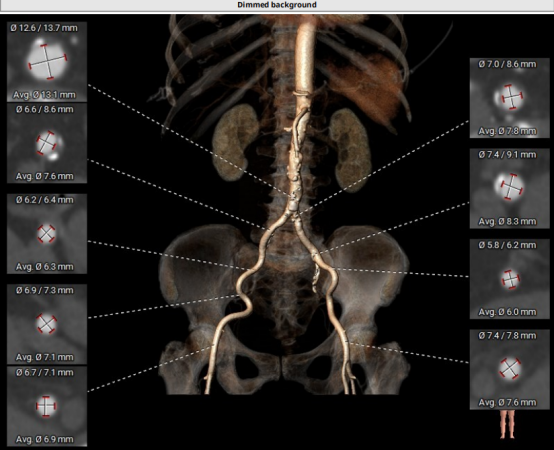The height and width of the screenshot is (450, 554).
Task: Open the Ø 6.6 / 8.6 mm cross-section
Action: point(47,143)
